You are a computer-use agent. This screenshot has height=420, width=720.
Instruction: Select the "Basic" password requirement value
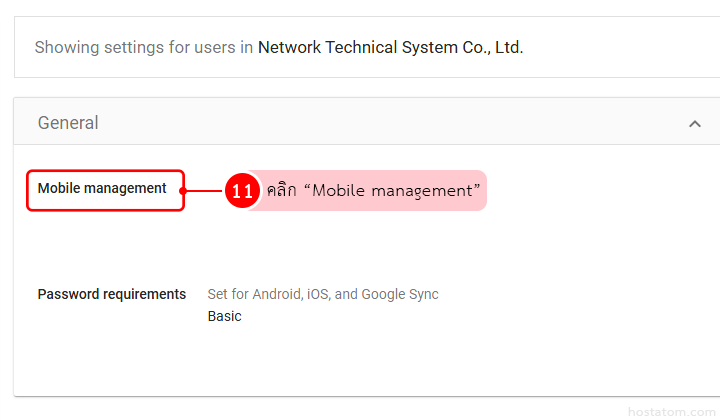point(224,316)
